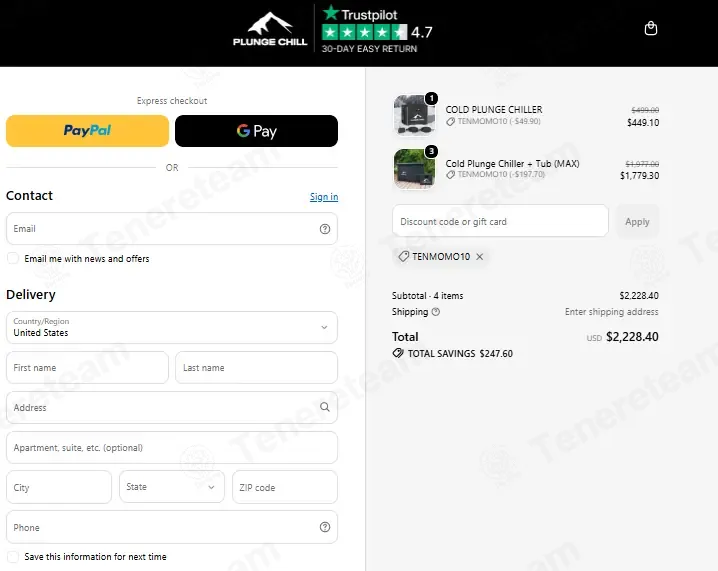
Task: Open the State dropdown
Action: coord(172,487)
